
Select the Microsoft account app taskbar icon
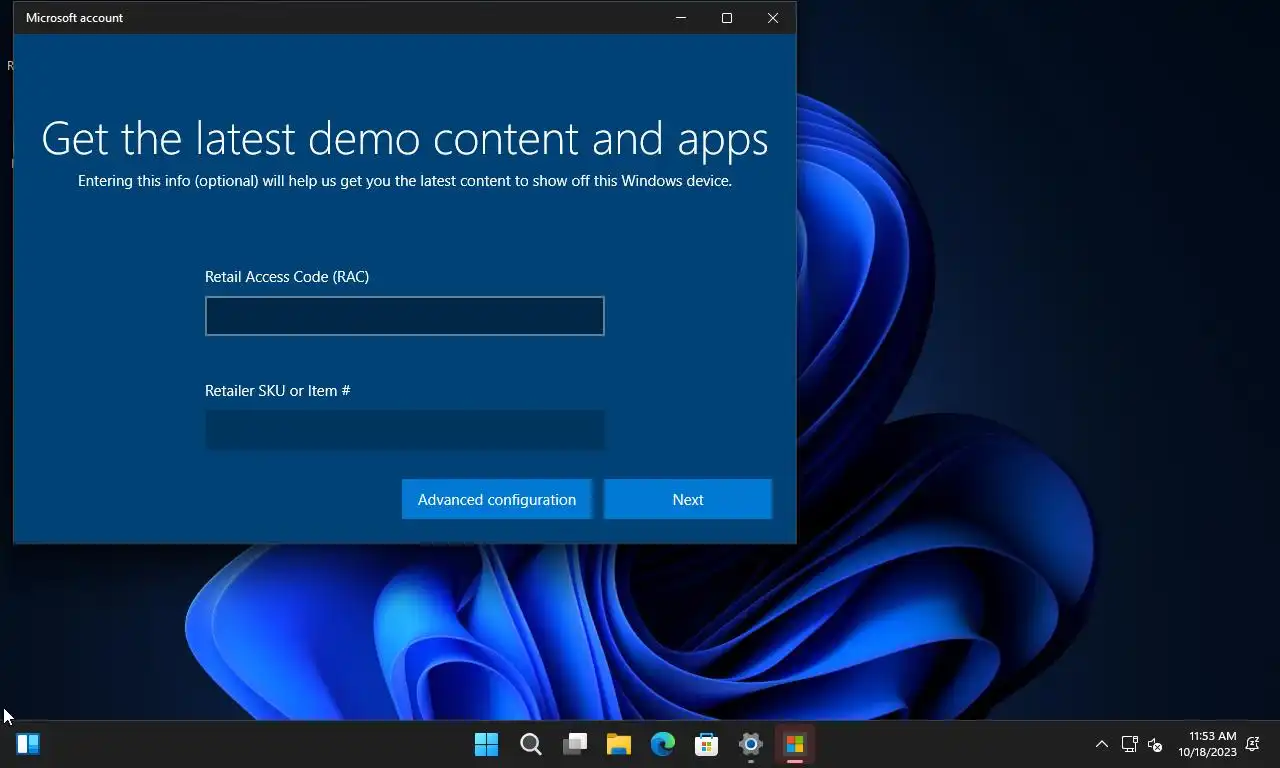tap(795, 744)
